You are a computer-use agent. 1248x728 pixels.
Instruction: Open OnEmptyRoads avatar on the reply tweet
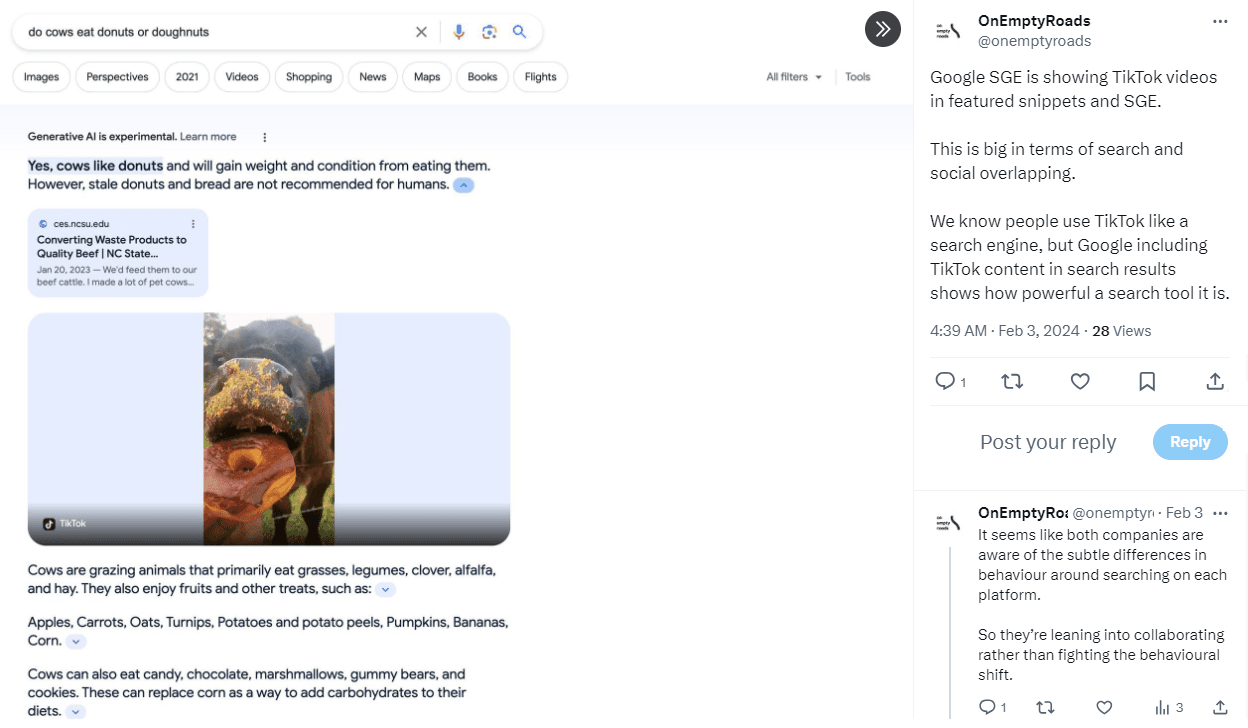tap(947, 522)
